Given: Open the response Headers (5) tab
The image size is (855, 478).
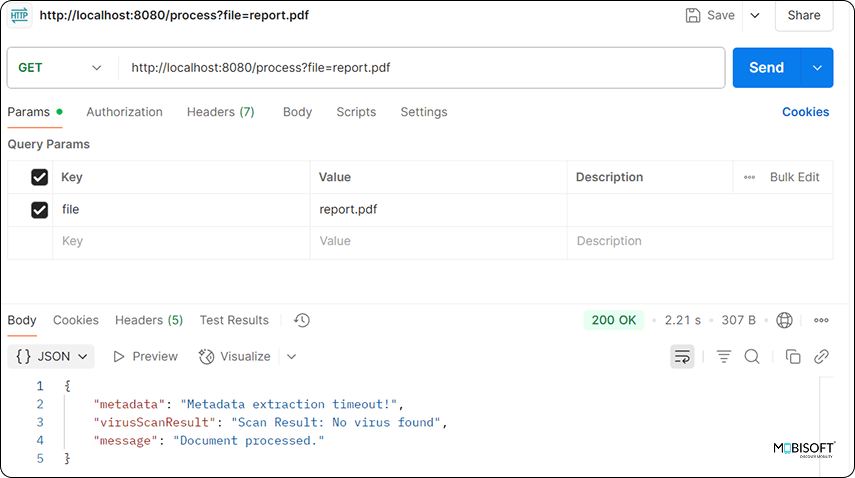Looking at the screenshot, I should (149, 320).
